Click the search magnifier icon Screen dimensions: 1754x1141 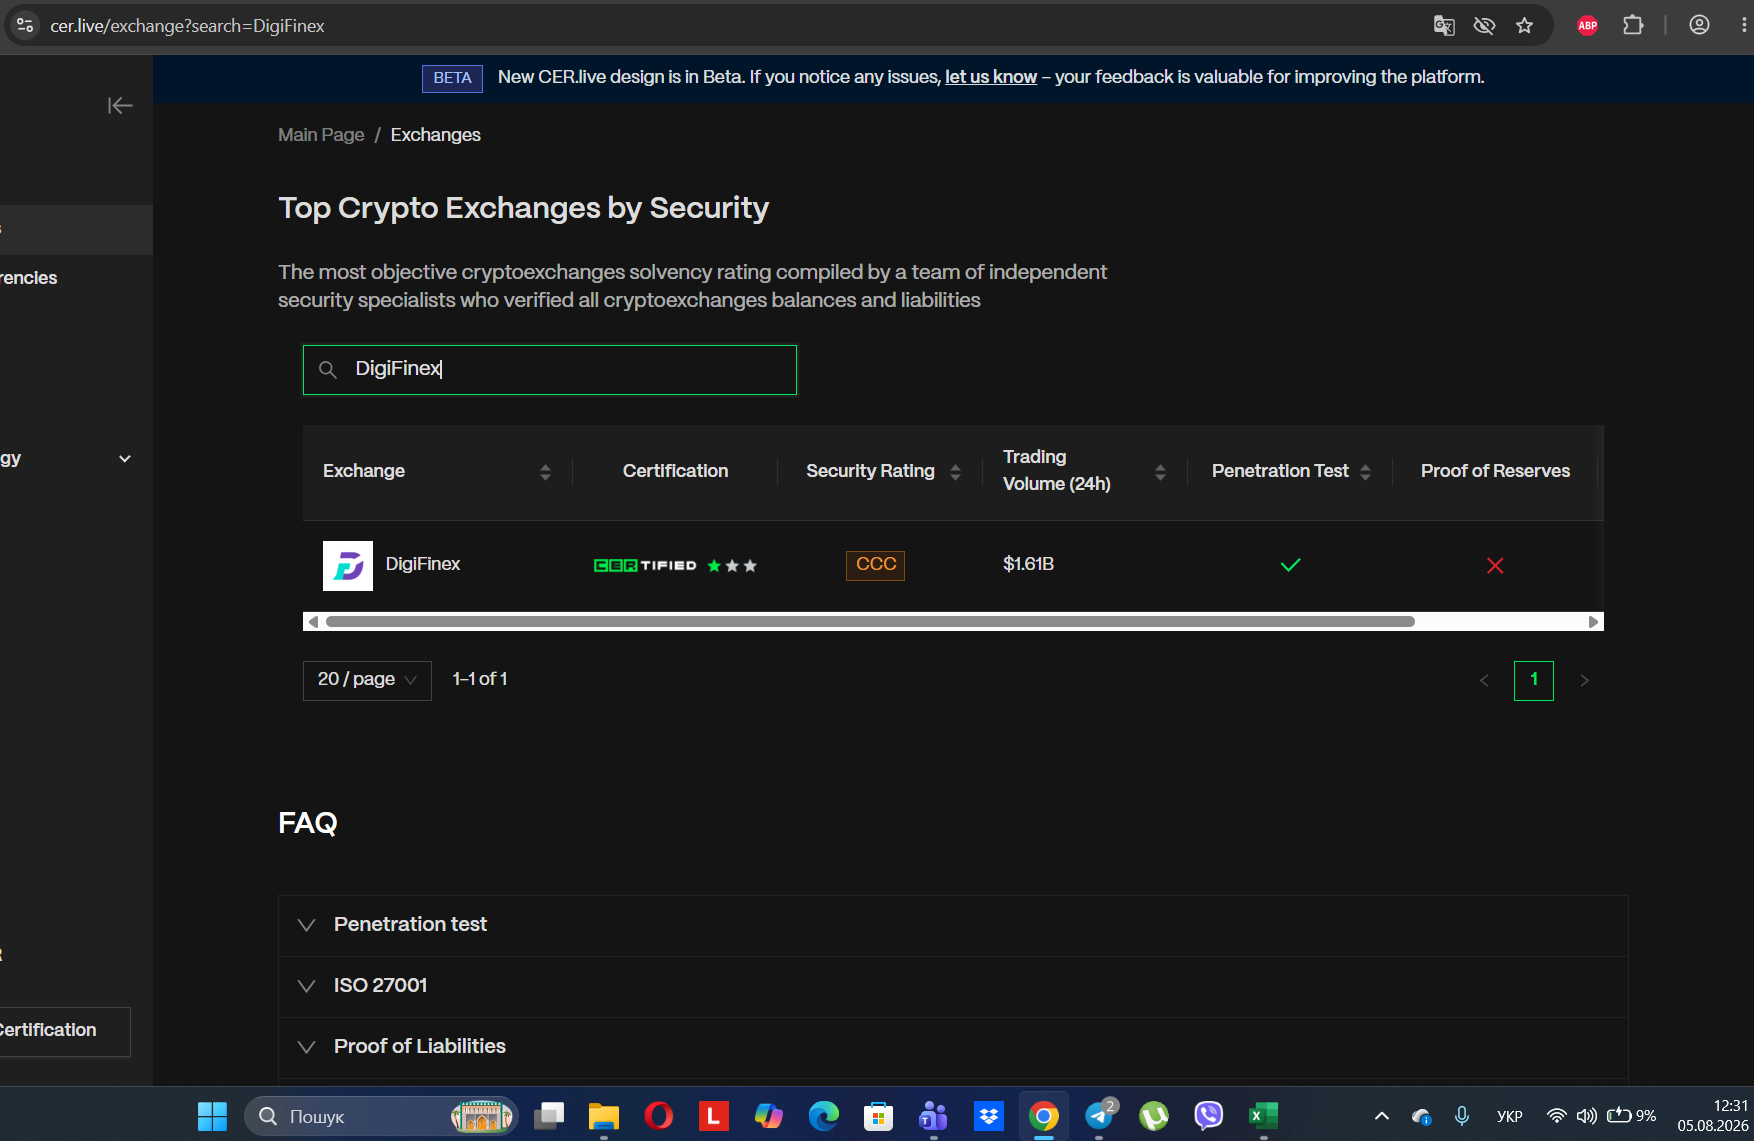pyautogui.click(x=327, y=370)
